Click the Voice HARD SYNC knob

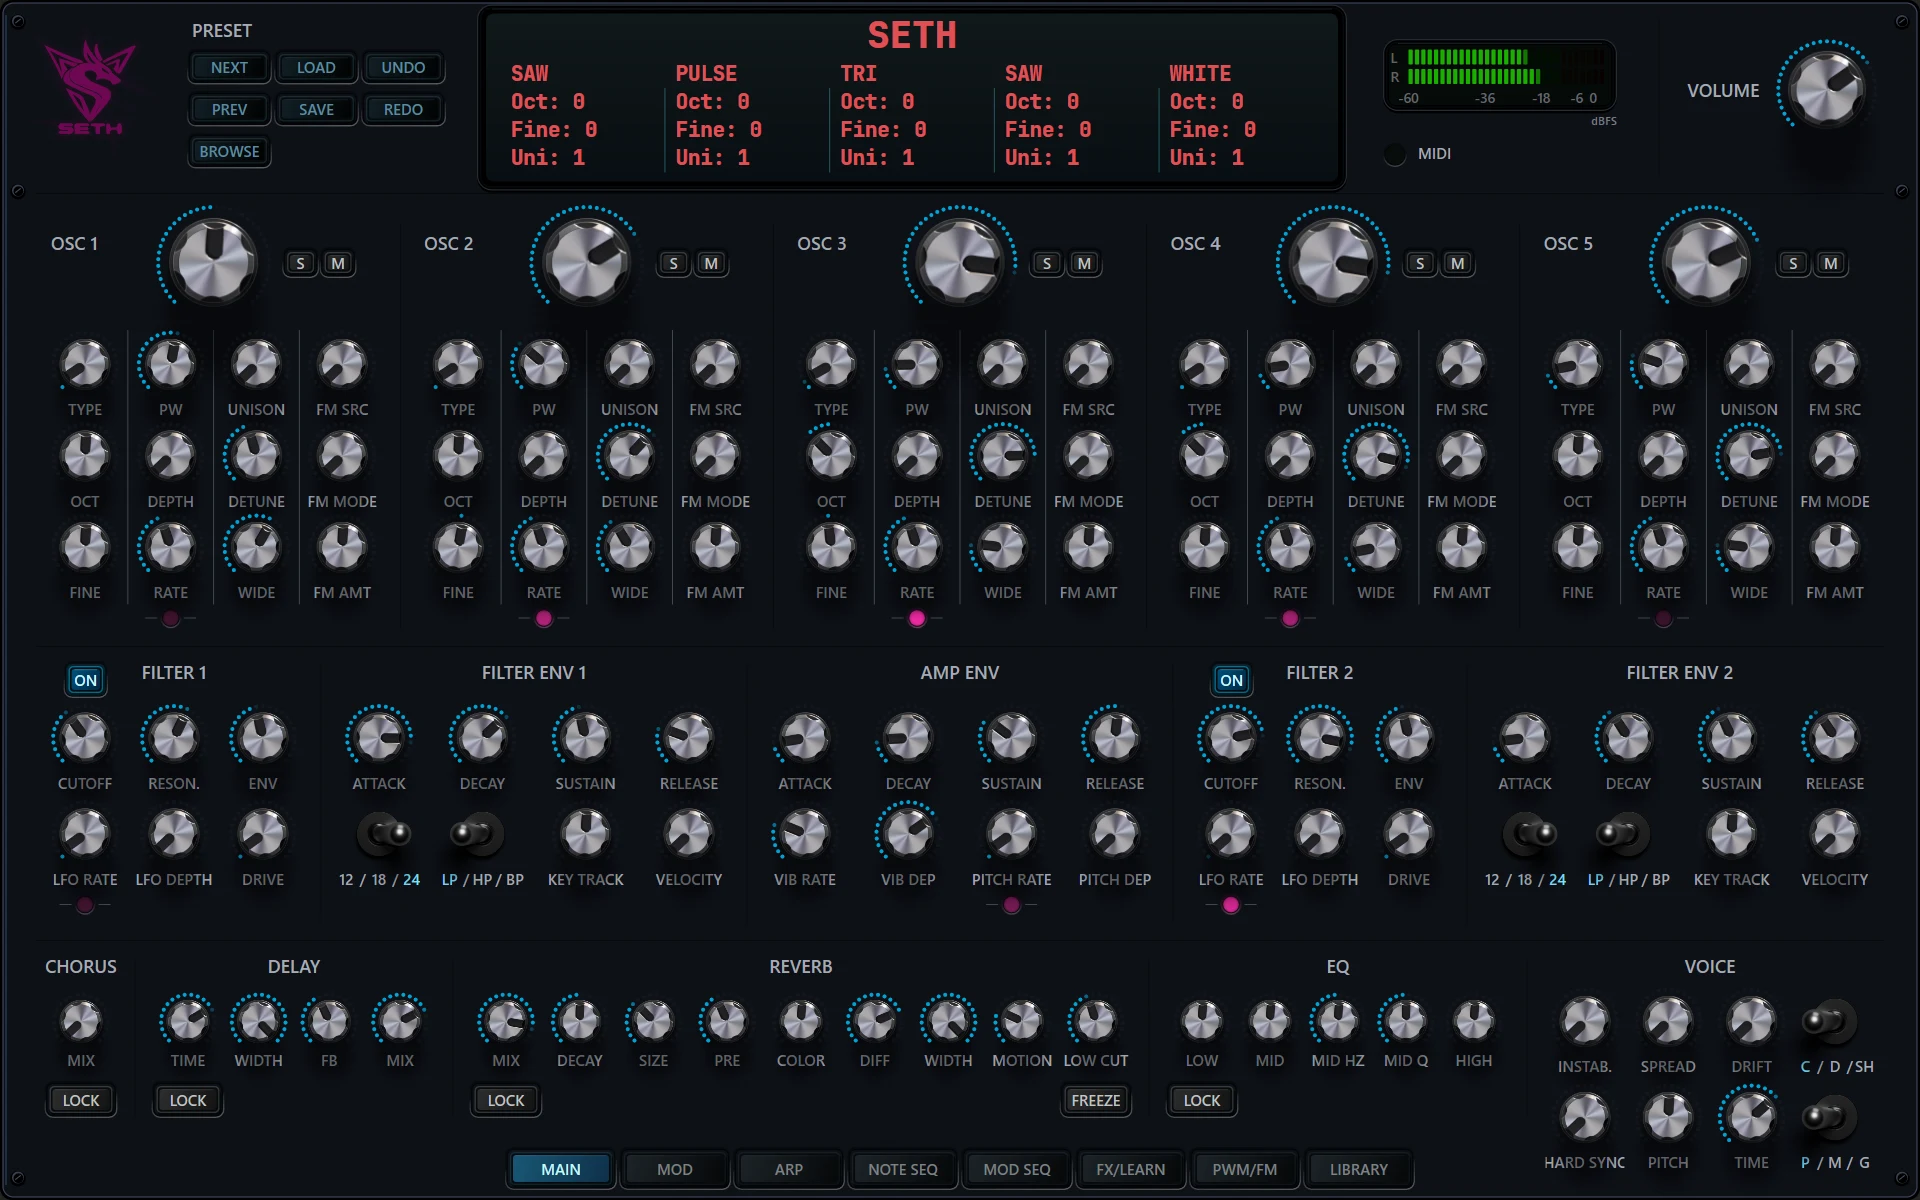[x=1584, y=1117]
